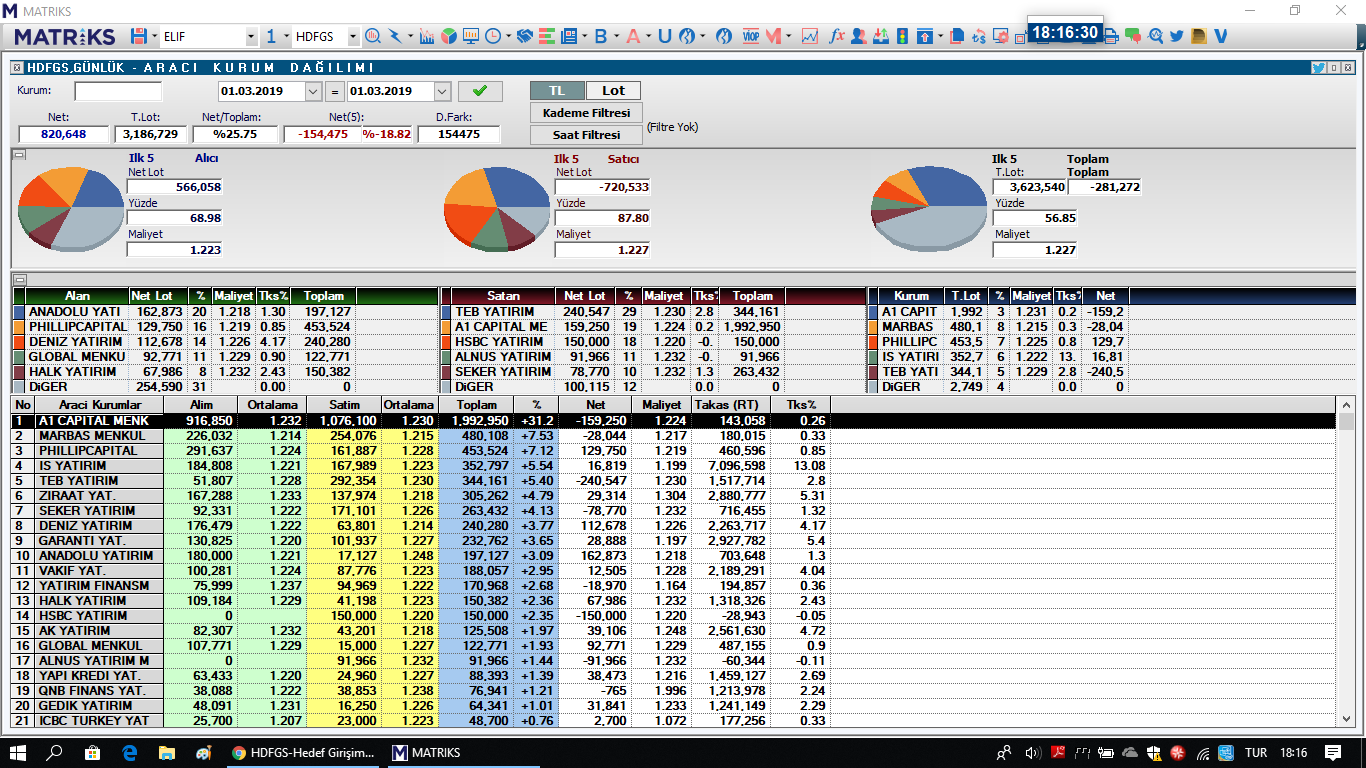Click the blue V toolbar icon
This screenshot has height=768, width=1366.
[x=1220, y=37]
